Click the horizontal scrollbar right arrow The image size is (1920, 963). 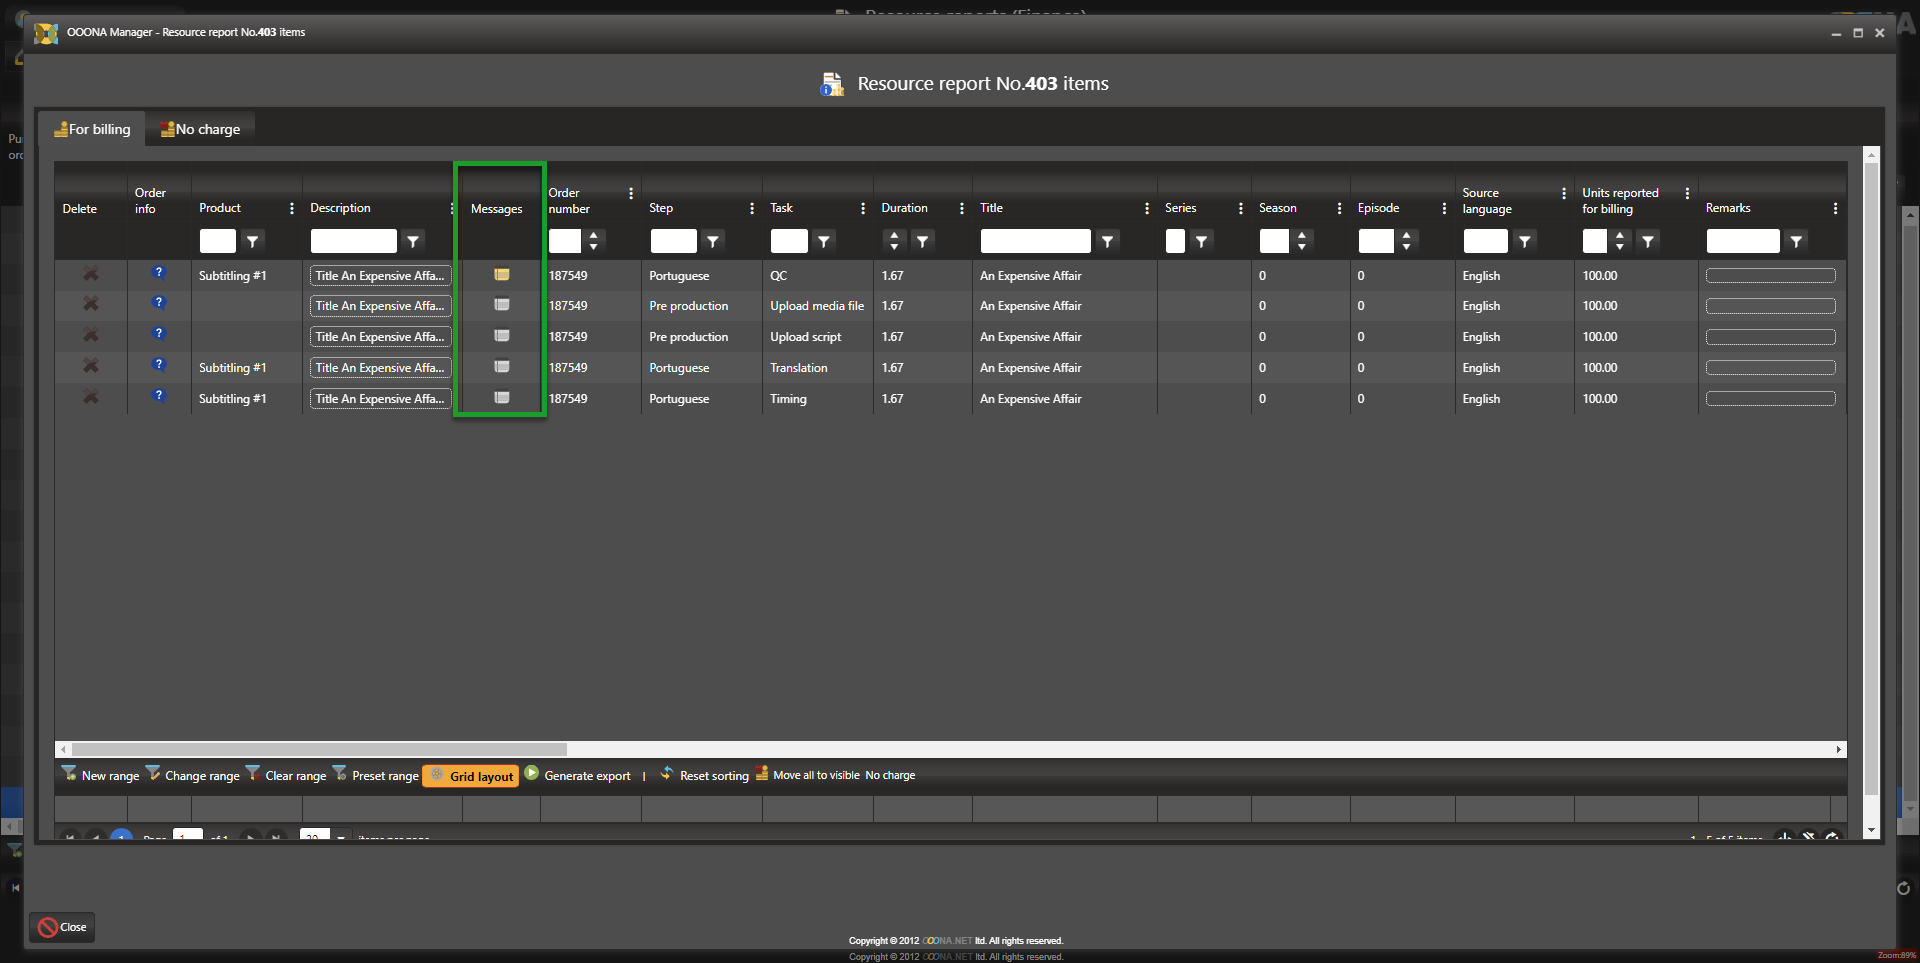click(x=1838, y=749)
